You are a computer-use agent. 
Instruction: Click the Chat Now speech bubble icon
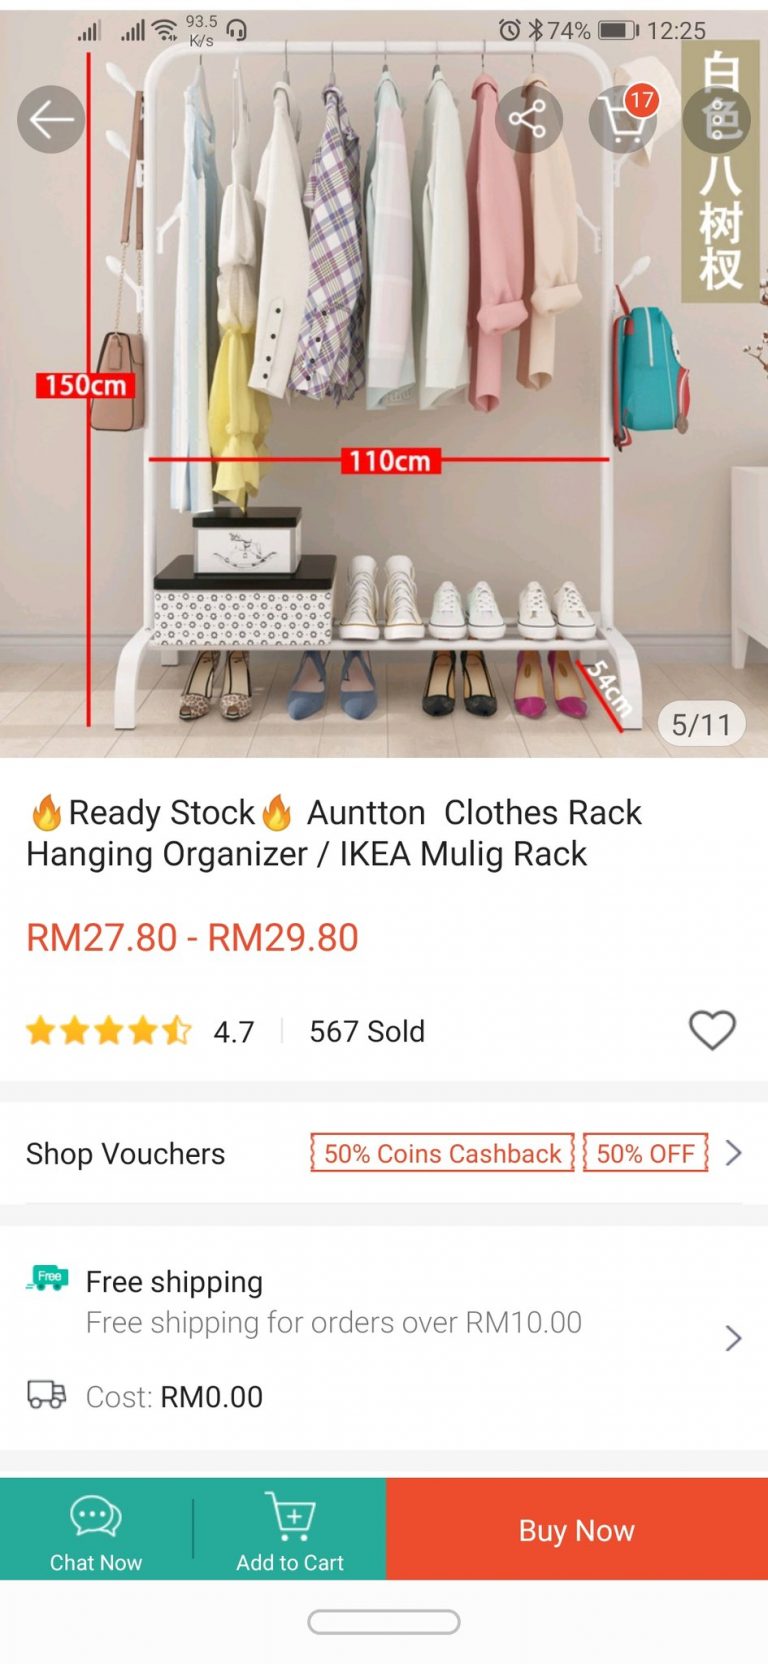click(96, 1516)
